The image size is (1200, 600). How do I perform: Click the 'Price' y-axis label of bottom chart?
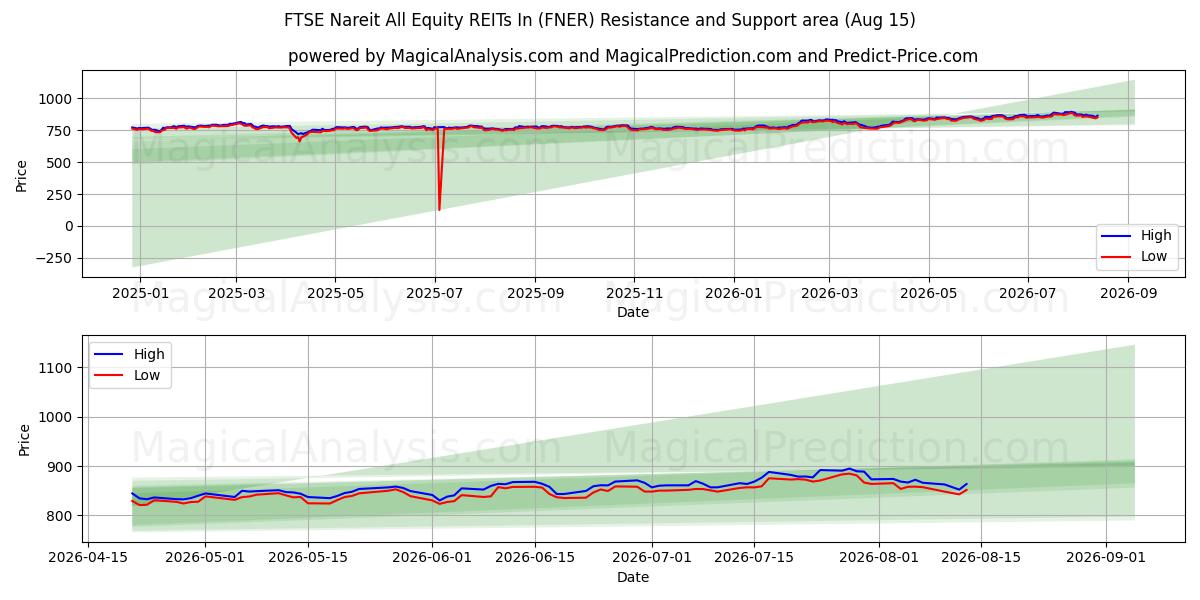pyautogui.click(x=24, y=439)
